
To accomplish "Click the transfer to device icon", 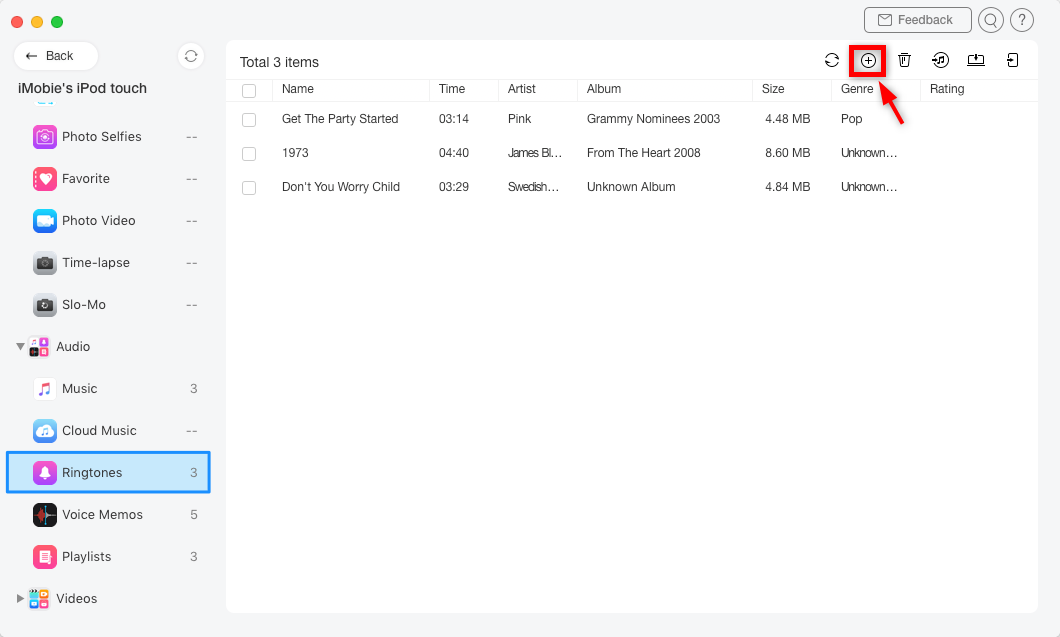I will (x=1012, y=61).
